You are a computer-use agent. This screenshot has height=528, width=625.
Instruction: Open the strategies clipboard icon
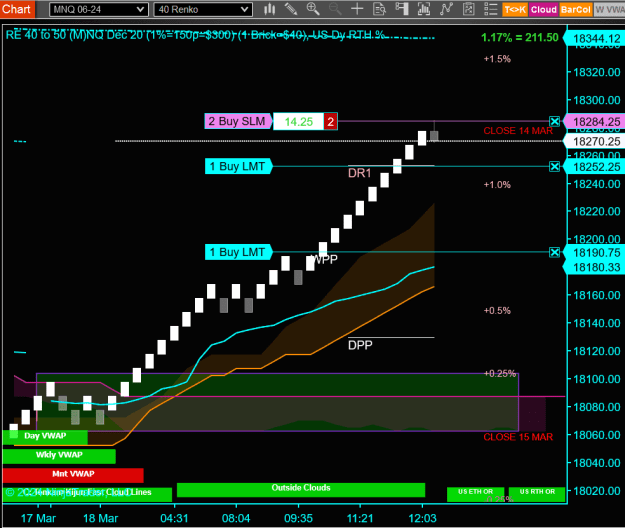[468, 9]
